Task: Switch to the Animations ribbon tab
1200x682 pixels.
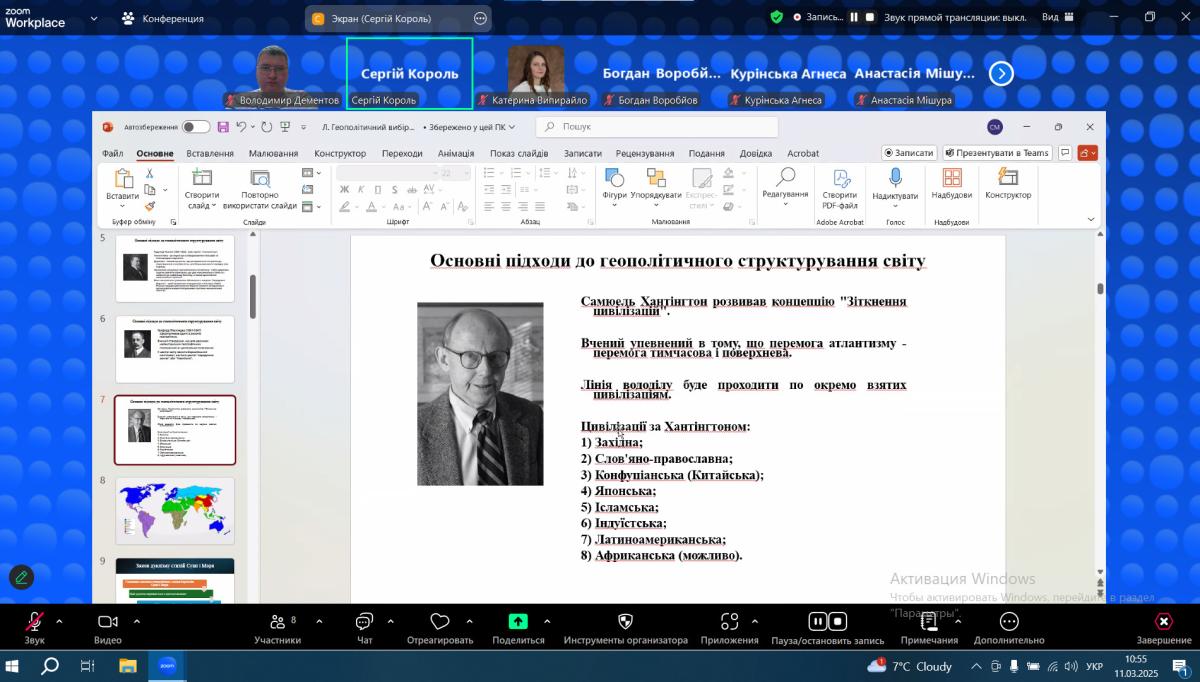Action: coord(455,153)
